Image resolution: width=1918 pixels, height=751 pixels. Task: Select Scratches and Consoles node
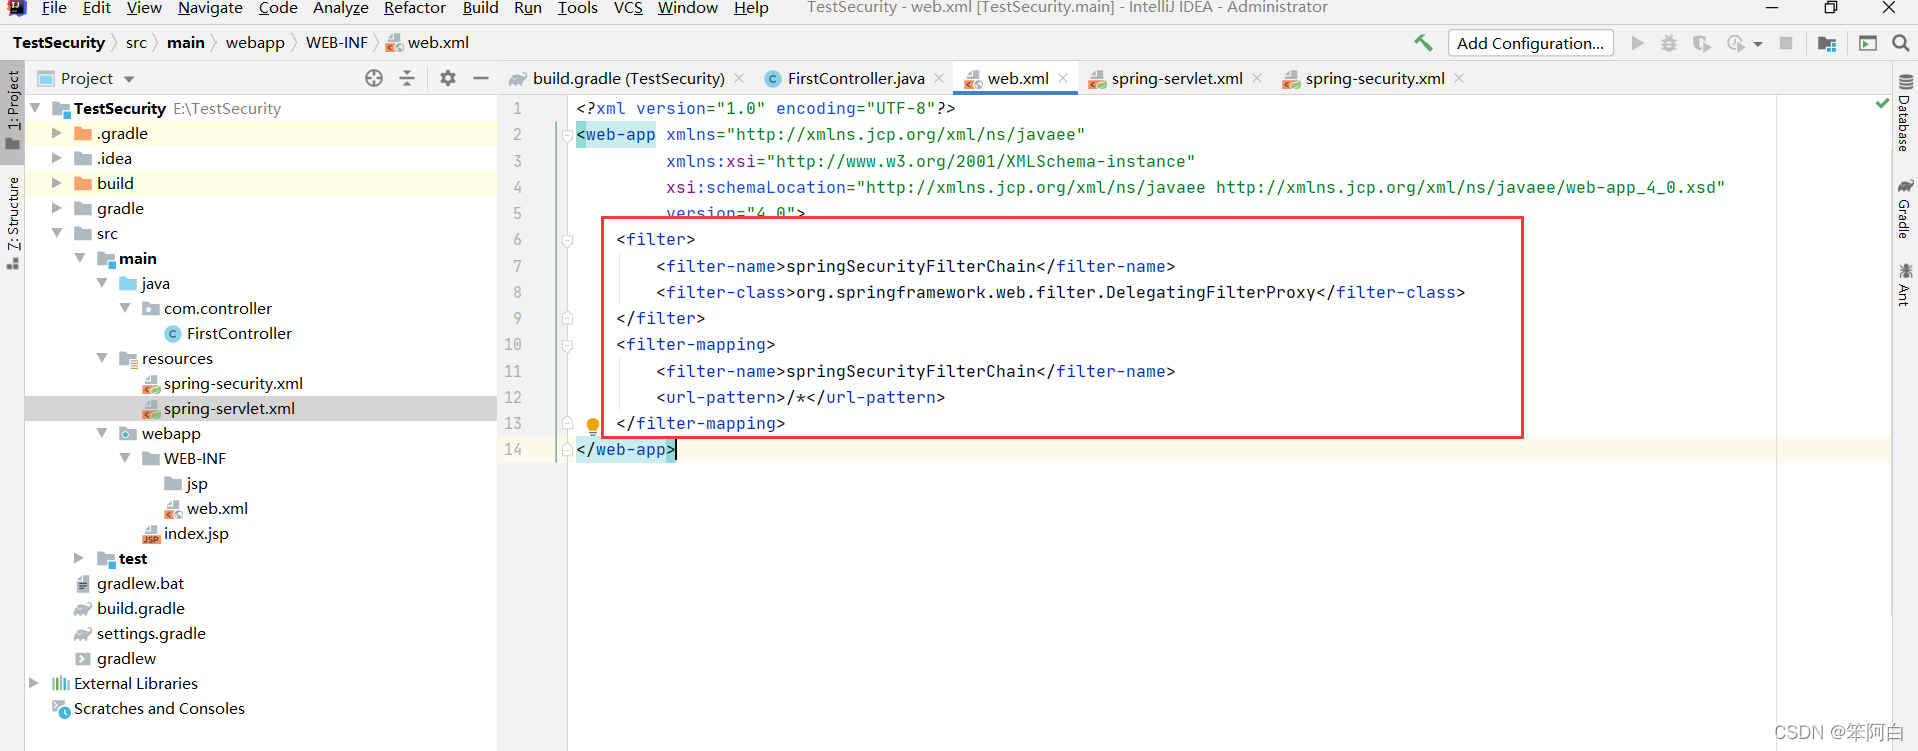(159, 708)
